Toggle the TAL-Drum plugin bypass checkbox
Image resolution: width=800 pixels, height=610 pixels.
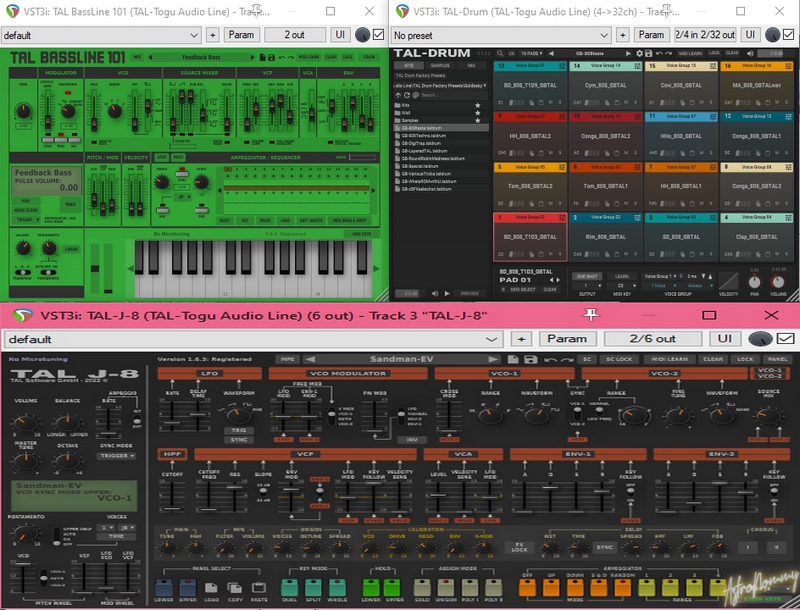point(789,34)
